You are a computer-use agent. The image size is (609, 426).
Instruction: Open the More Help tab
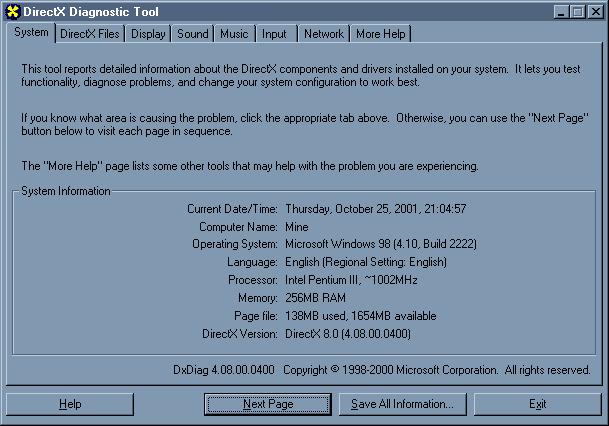(x=381, y=34)
